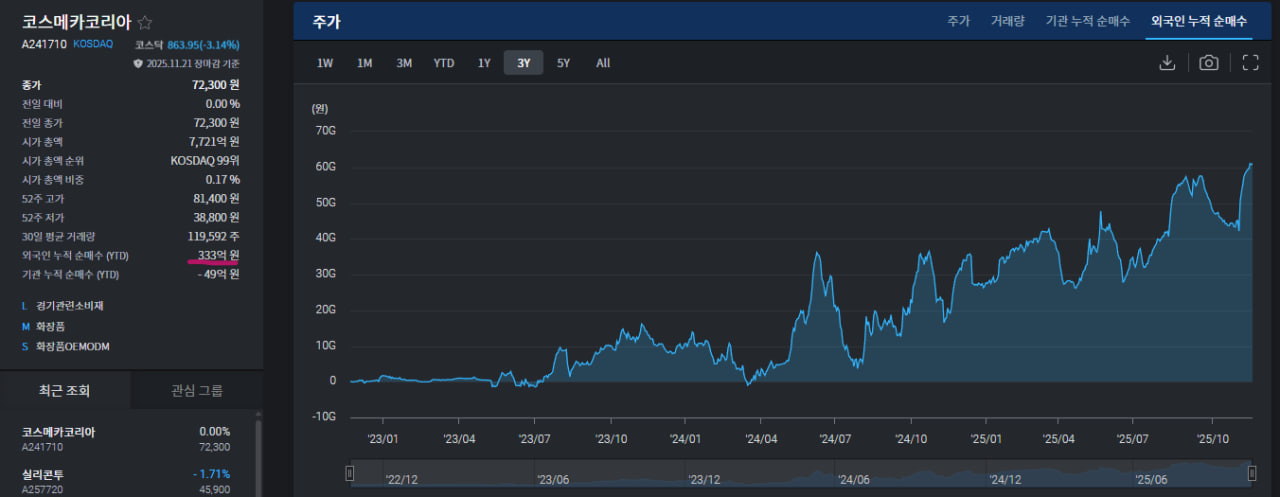Select the 1Y time range
This screenshot has height=497, width=1280.
pyautogui.click(x=484, y=63)
